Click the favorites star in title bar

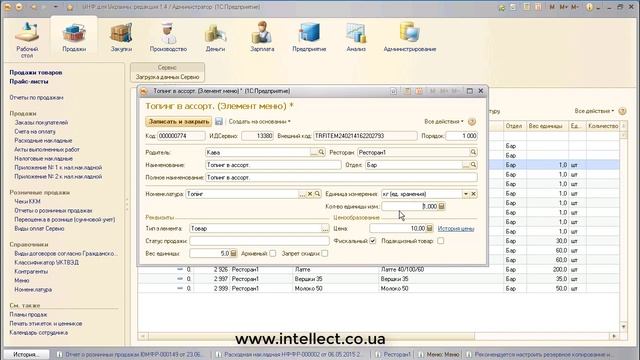click(x=70, y=7)
